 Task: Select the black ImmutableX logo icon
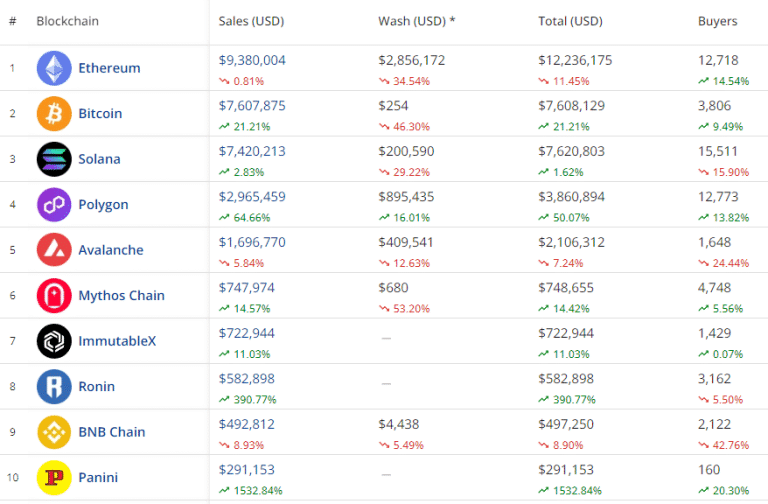pos(54,341)
